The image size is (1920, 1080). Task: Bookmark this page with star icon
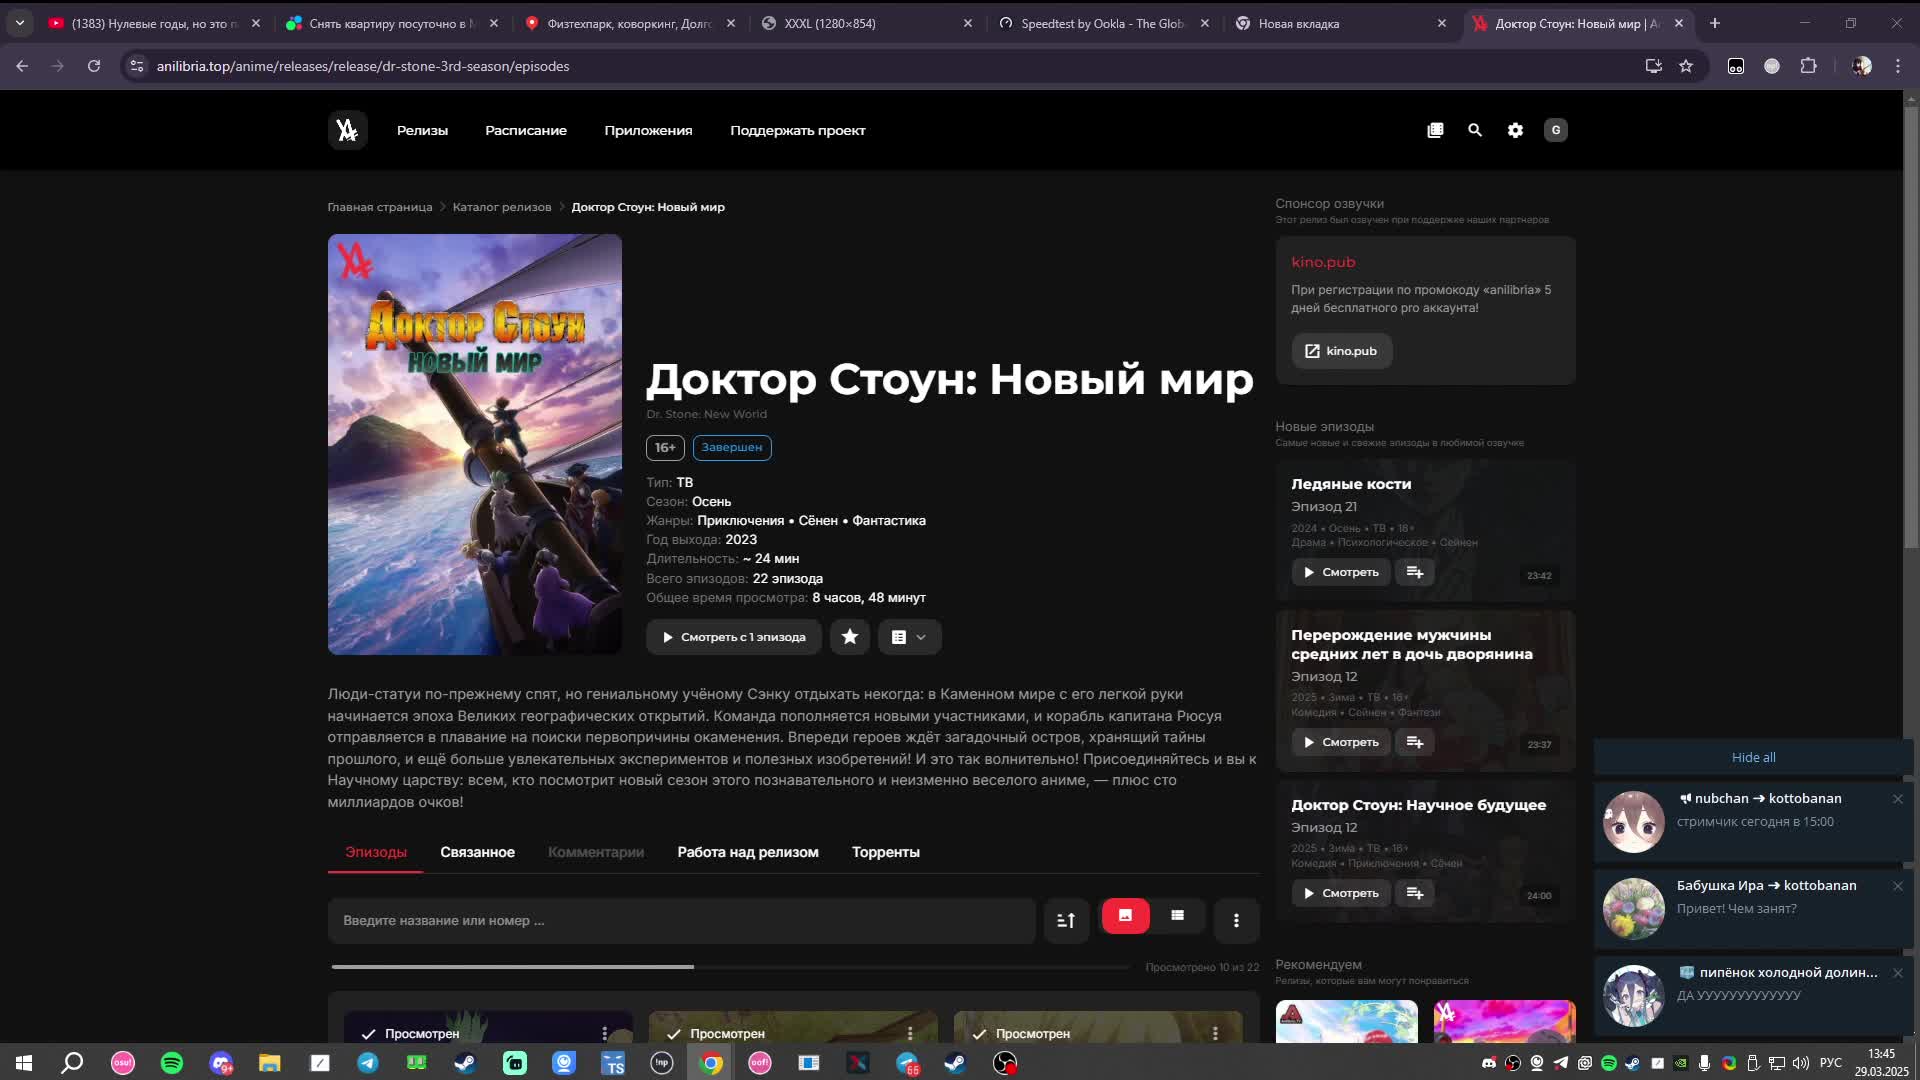pyautogui.click(x=1686, y=66)
